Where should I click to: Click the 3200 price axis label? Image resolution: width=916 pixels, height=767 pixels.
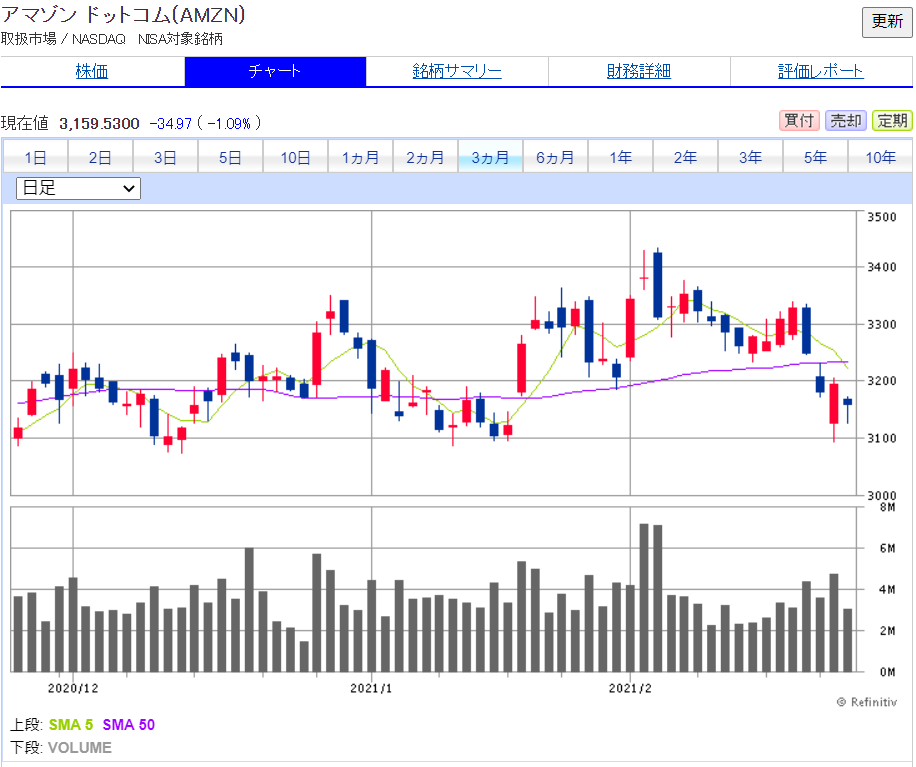(882, 381)
